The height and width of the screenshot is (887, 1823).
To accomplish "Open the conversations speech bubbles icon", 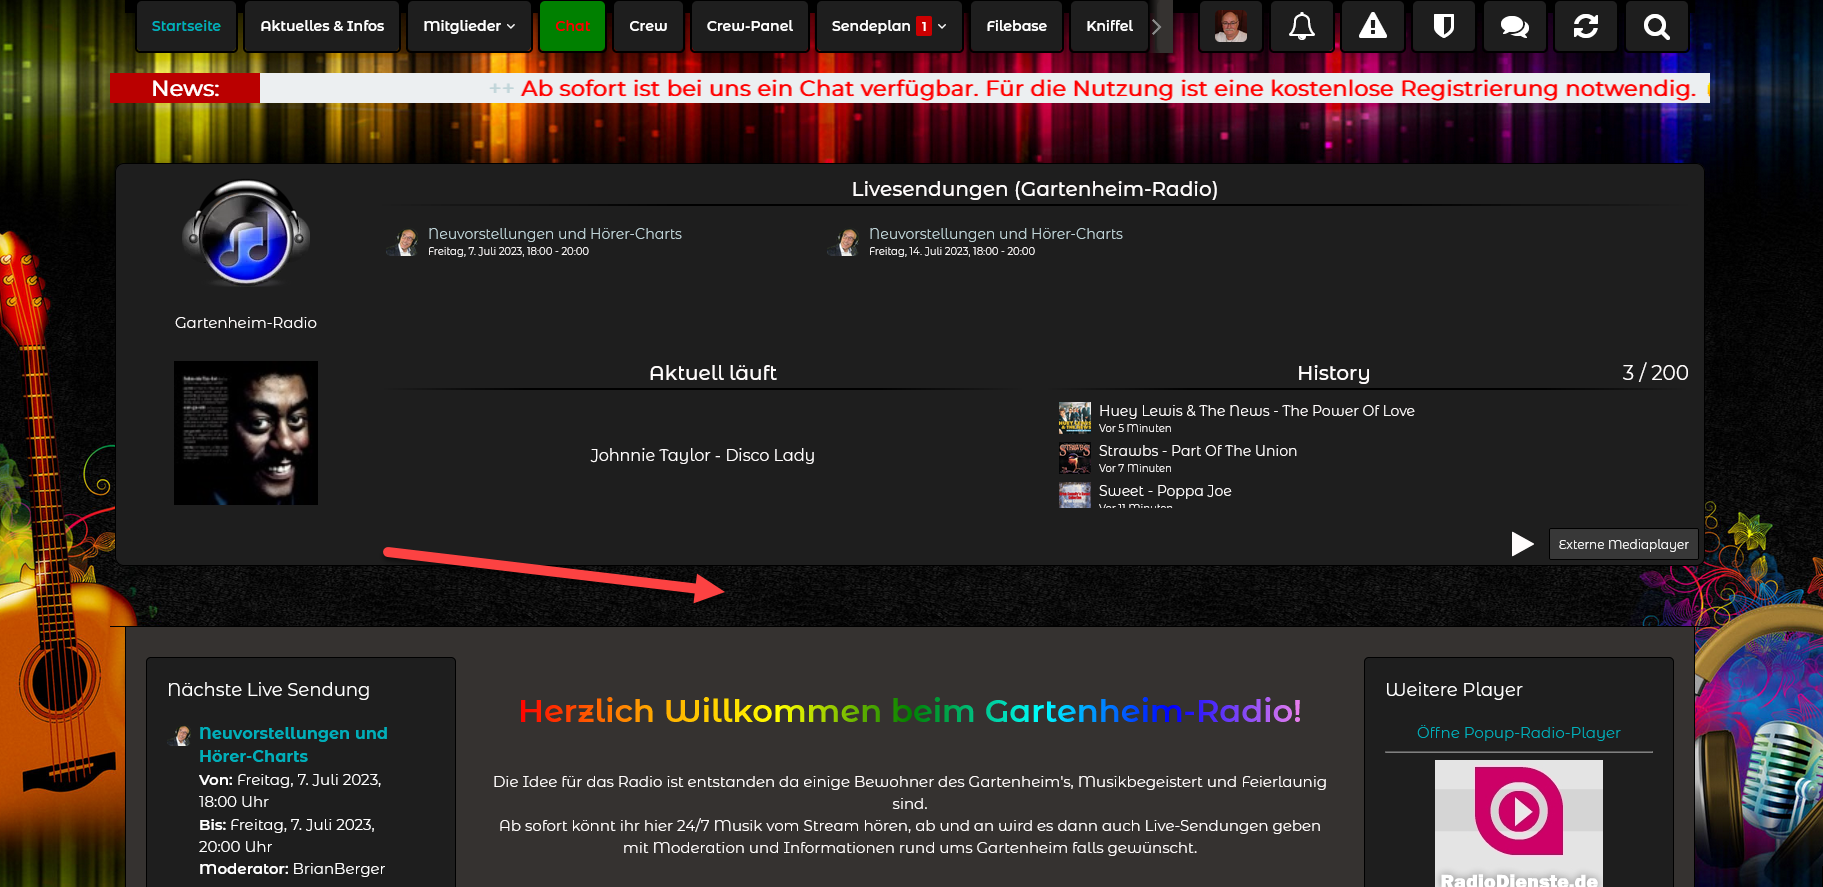I will (x=1514, y=26).
